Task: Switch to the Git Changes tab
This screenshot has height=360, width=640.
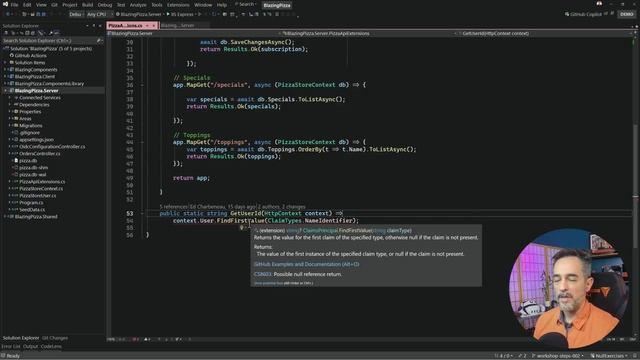Action: (x=55, y=338)
